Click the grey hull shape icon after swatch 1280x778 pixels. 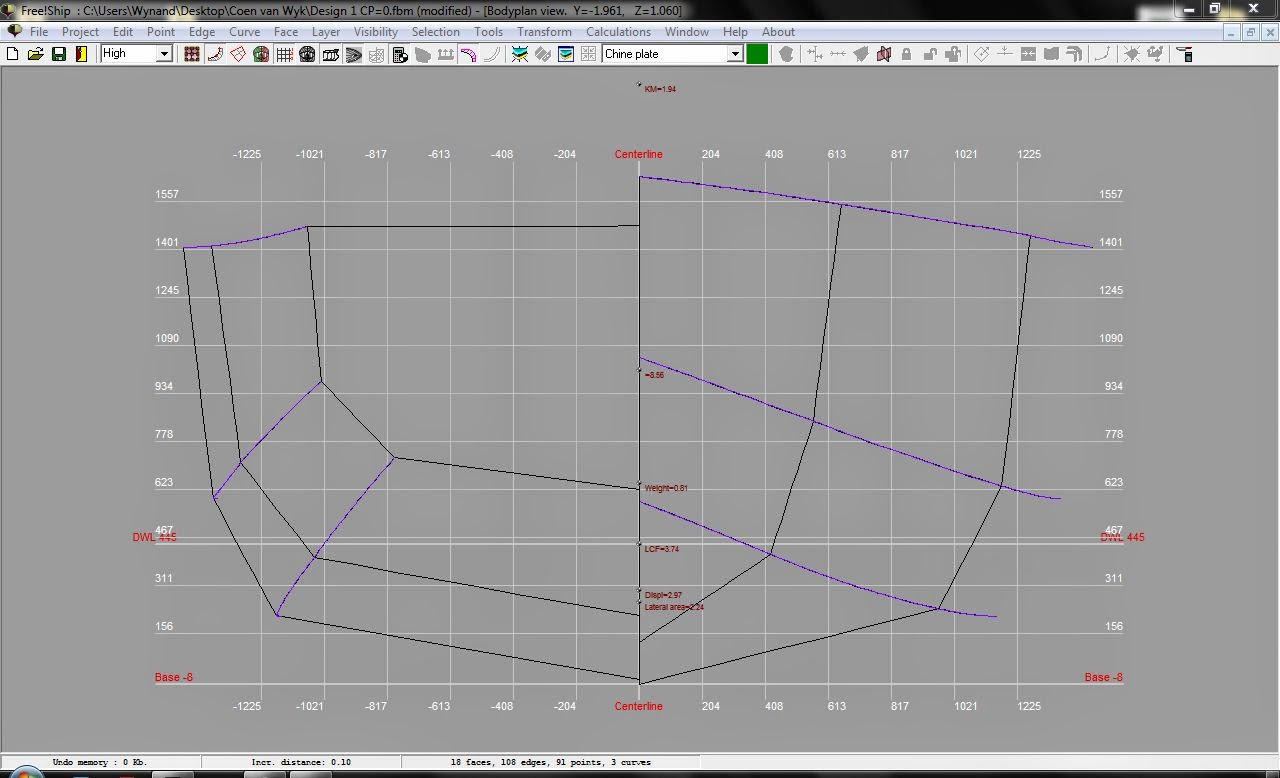point(786,54)
